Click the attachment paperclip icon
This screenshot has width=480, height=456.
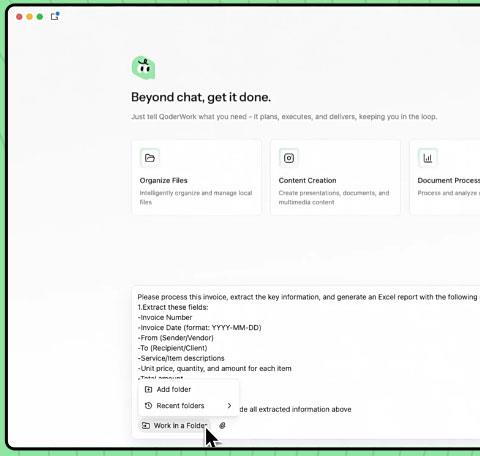[x=222, y=425]
